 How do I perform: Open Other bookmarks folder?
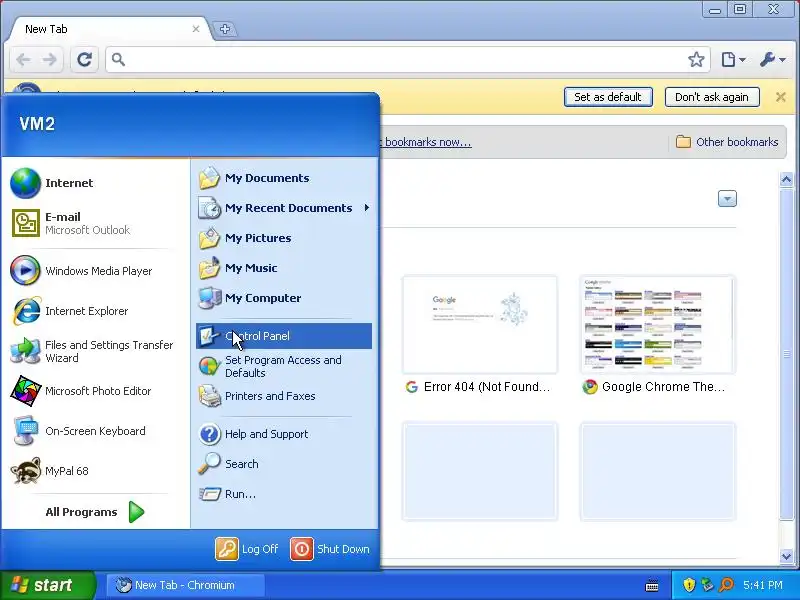[727, 142]
